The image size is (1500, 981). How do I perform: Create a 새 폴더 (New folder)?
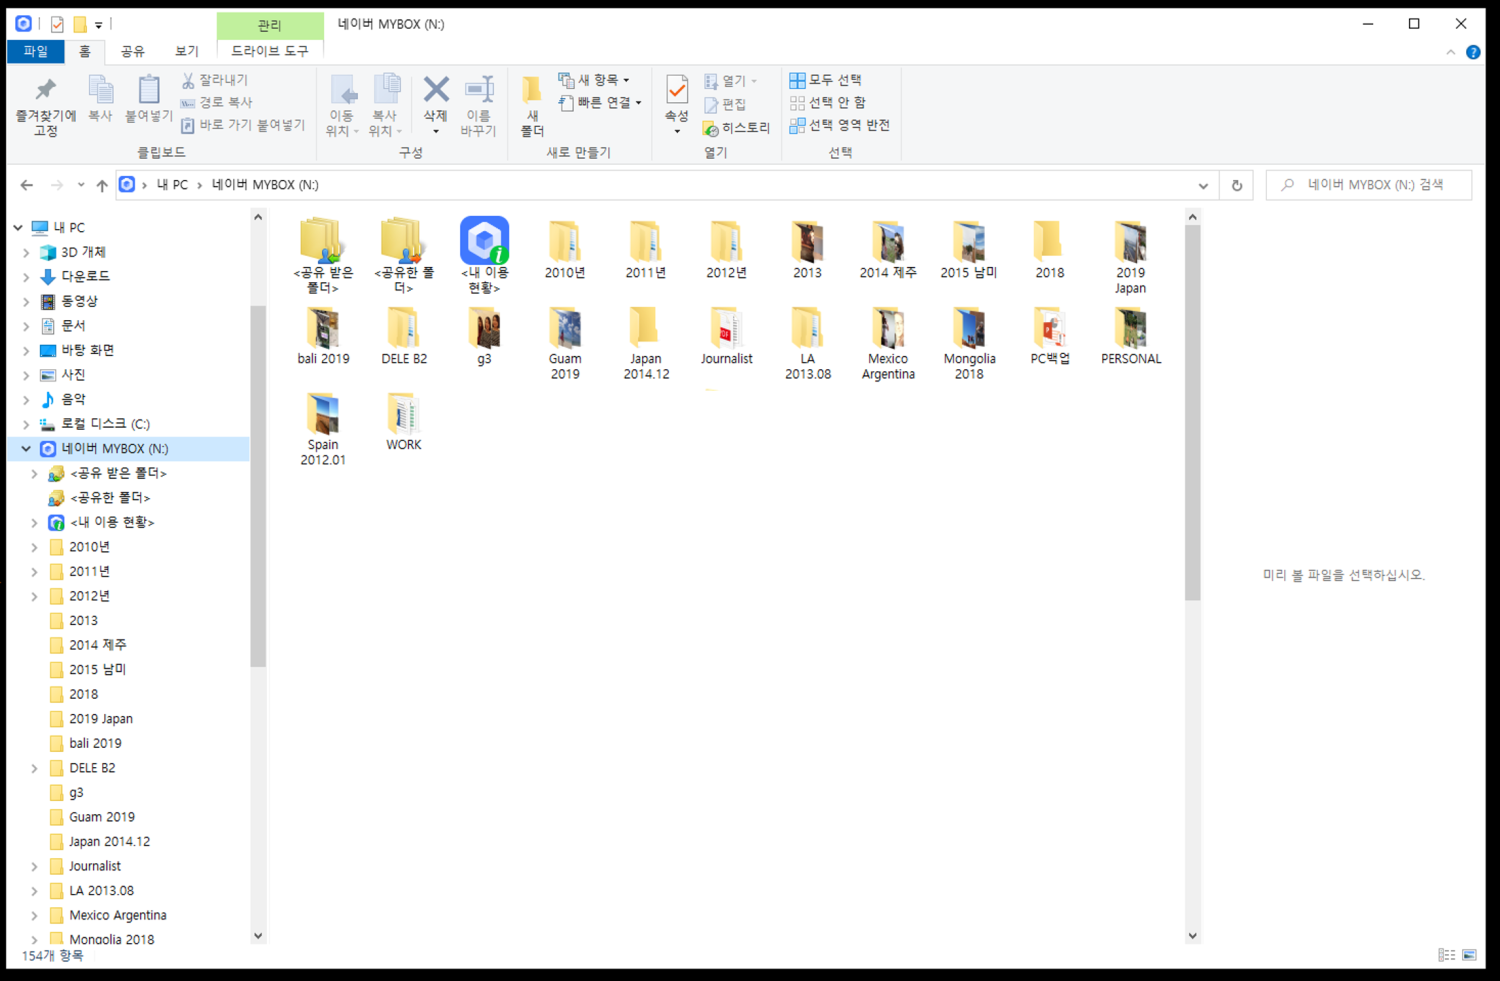(x=532, y=106)
